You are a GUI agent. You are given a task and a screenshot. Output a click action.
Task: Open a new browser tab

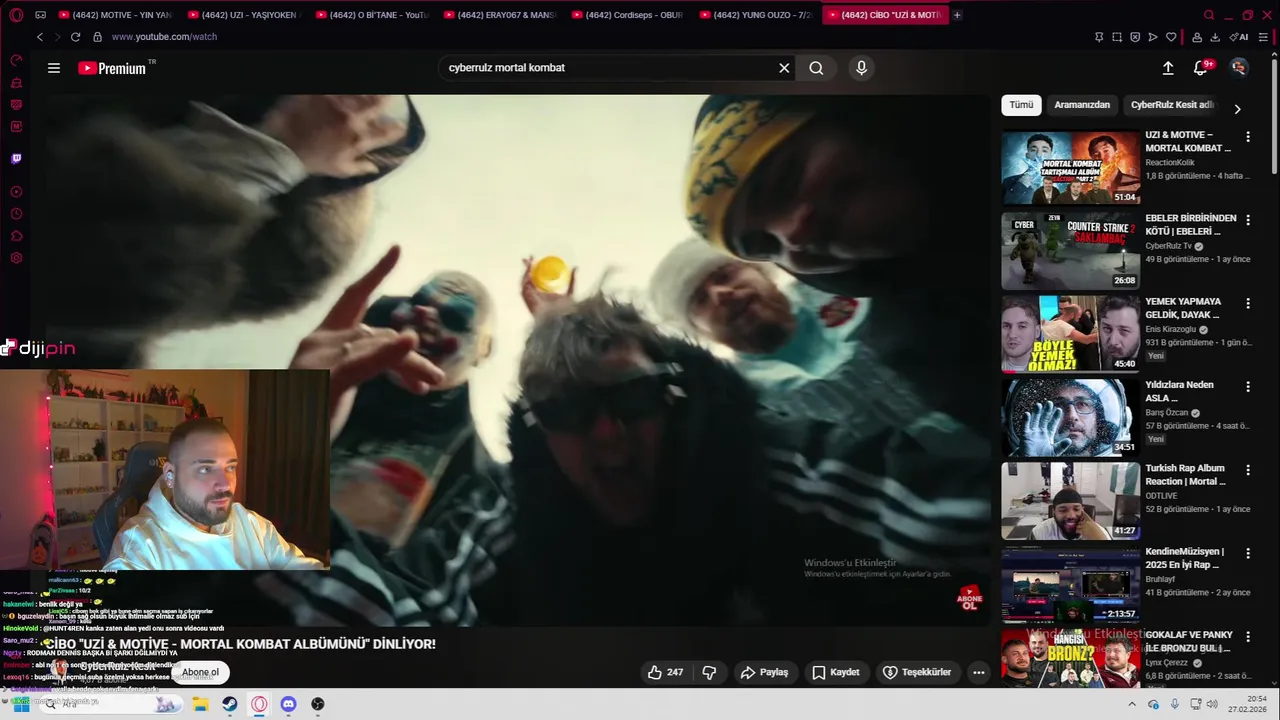(957, 15)
